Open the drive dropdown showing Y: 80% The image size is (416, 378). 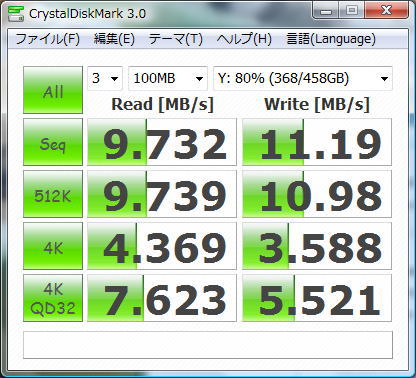(x=303, y=78)
